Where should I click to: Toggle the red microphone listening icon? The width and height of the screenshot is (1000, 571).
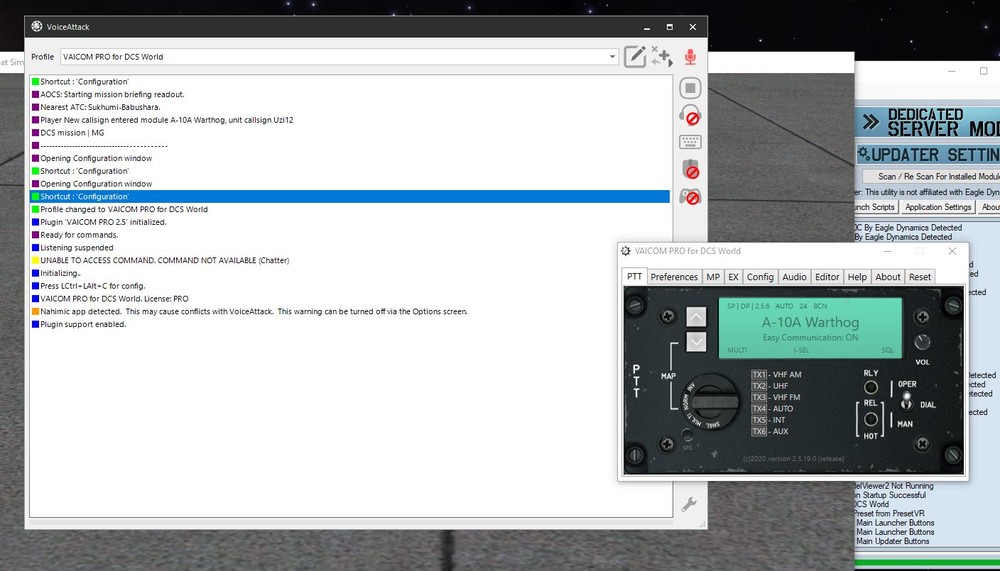[690, 57]
